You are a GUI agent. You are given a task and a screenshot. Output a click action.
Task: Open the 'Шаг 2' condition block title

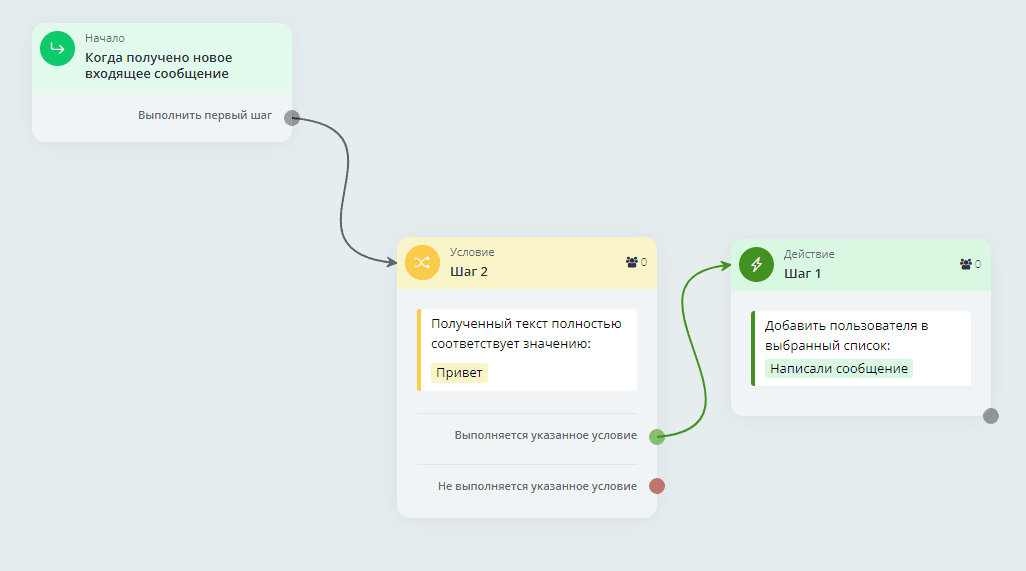pos(469,272)
